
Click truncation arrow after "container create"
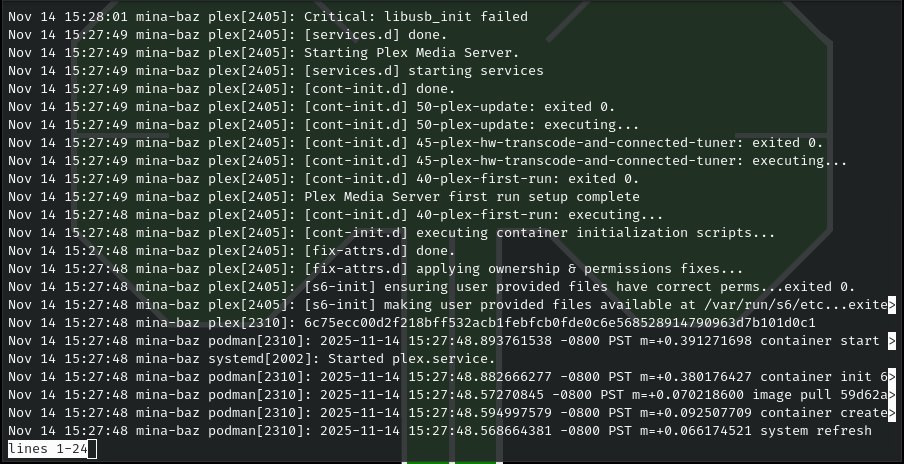point(892,413)
